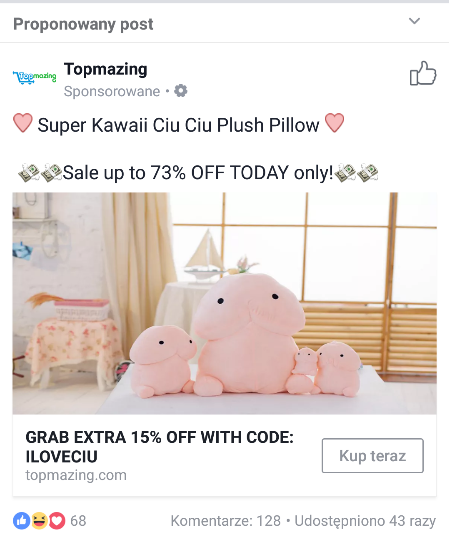Click the ILOVECIU promo code text

coord(62,456)
